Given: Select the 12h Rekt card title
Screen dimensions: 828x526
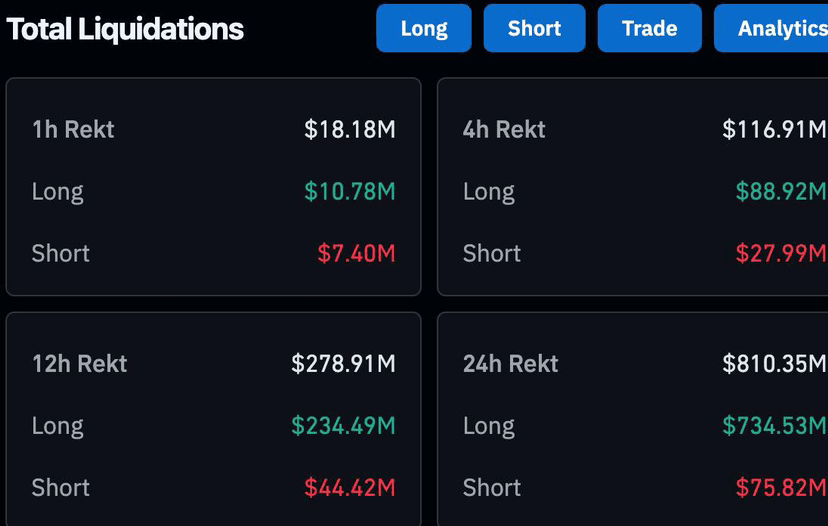Looking at the screenshot, I should (x=80, y=363).
